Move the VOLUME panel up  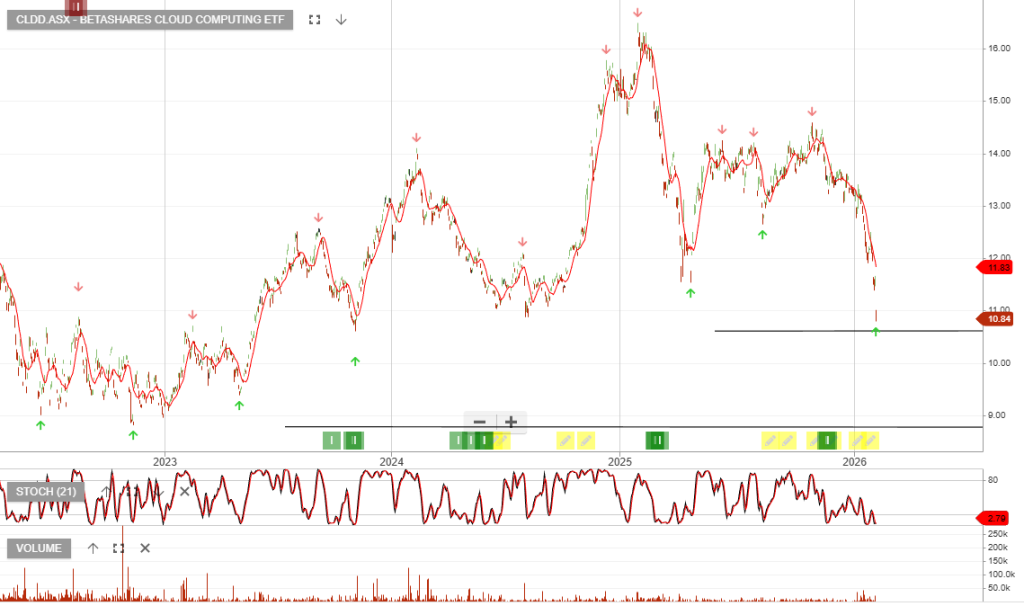click(x=93, y=548)
